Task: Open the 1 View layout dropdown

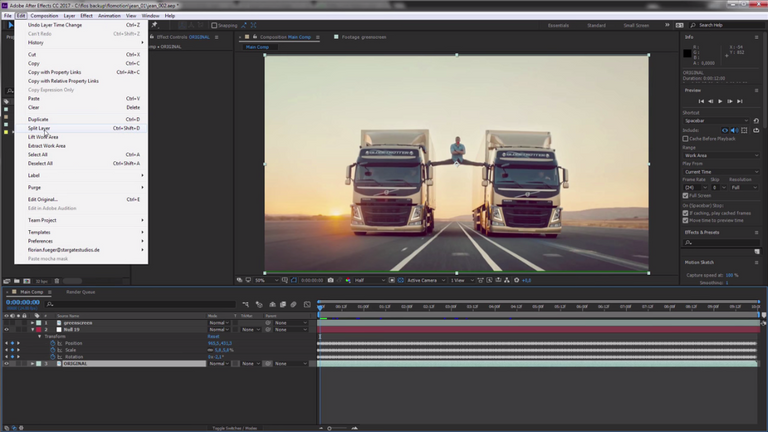Action: pyautogui.click(x=461, y=280)
